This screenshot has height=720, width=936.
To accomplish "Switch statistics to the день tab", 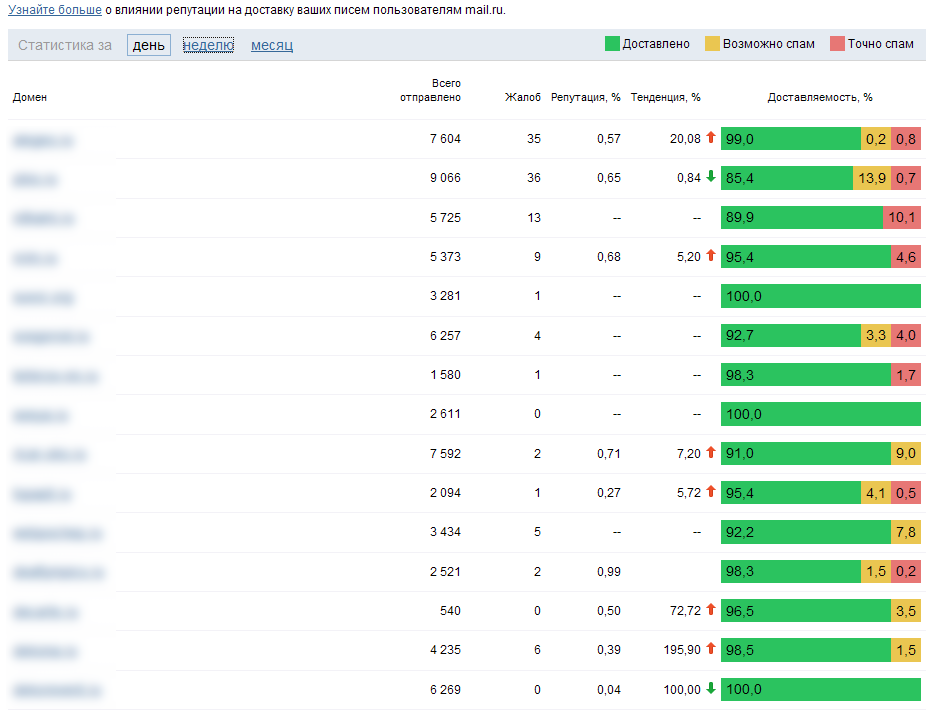I will [149, 45].
